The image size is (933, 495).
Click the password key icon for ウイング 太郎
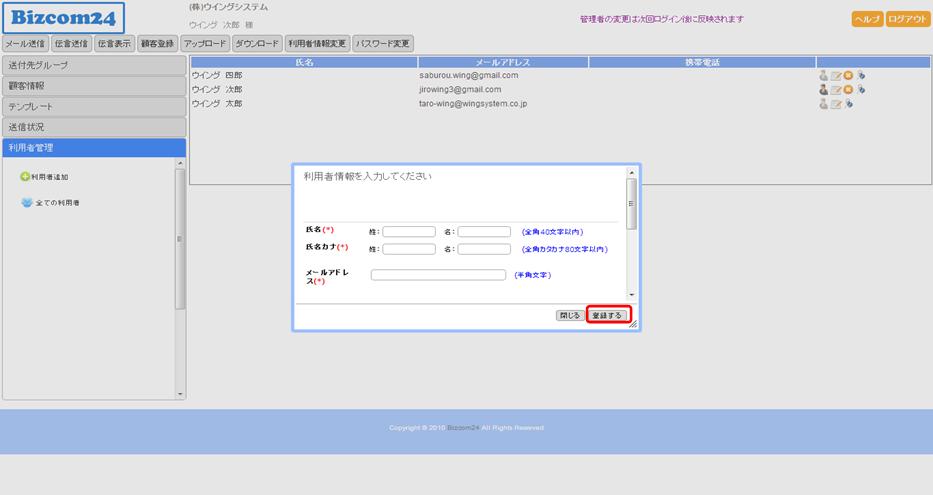point(848,103)
